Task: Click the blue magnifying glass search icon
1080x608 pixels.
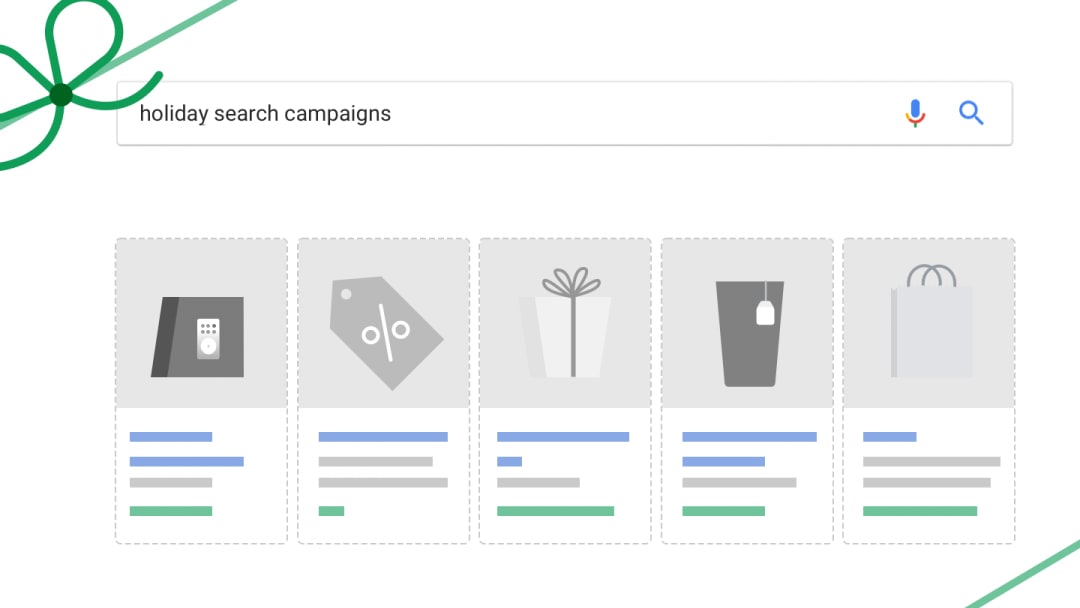Action: (x=971, y=113)
